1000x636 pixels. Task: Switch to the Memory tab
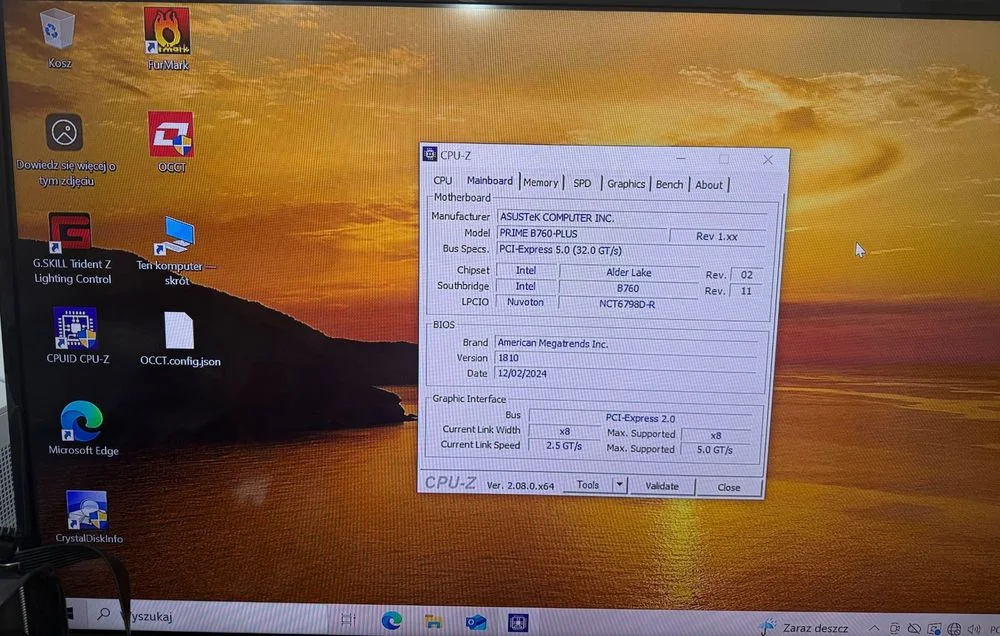[541, 182]
